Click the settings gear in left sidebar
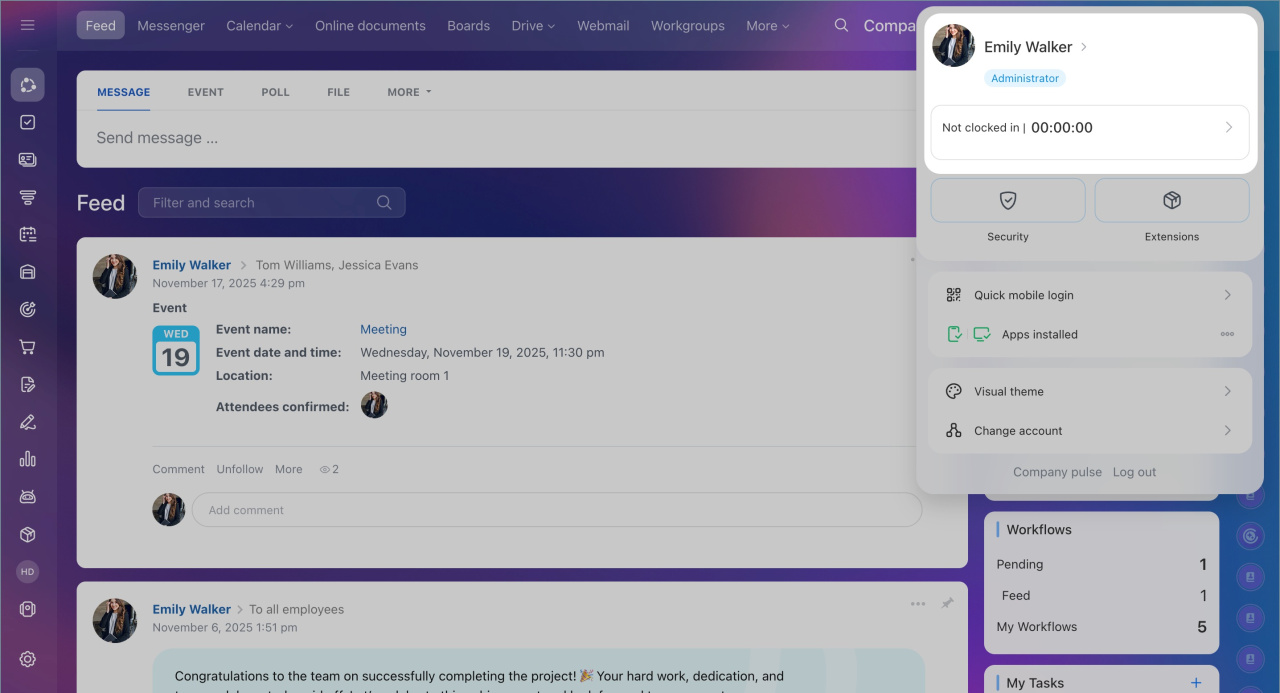Screen dimensions: 1280x693 28,659
